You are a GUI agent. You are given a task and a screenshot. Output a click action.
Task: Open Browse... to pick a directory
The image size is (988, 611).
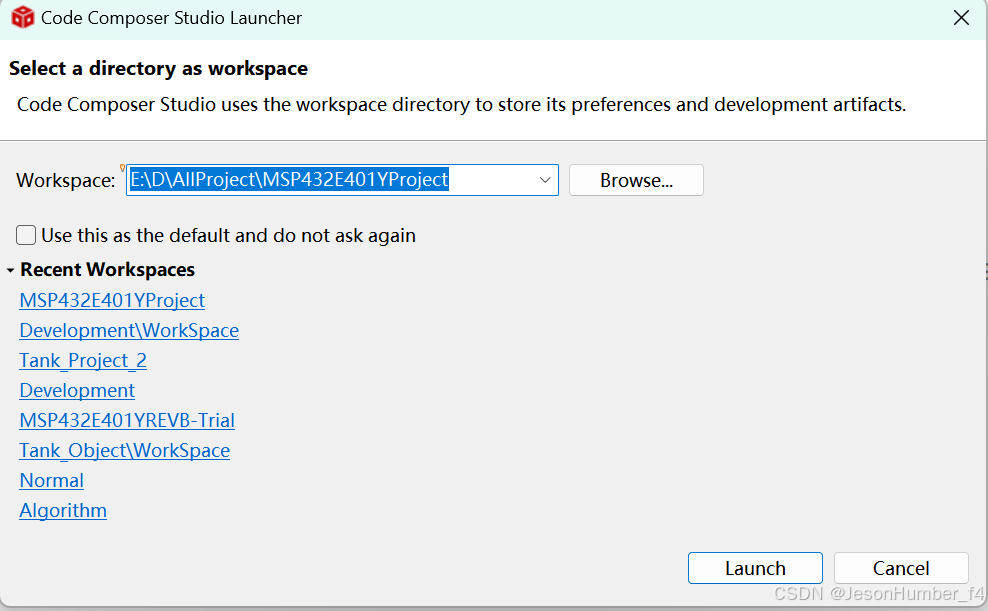636,180
